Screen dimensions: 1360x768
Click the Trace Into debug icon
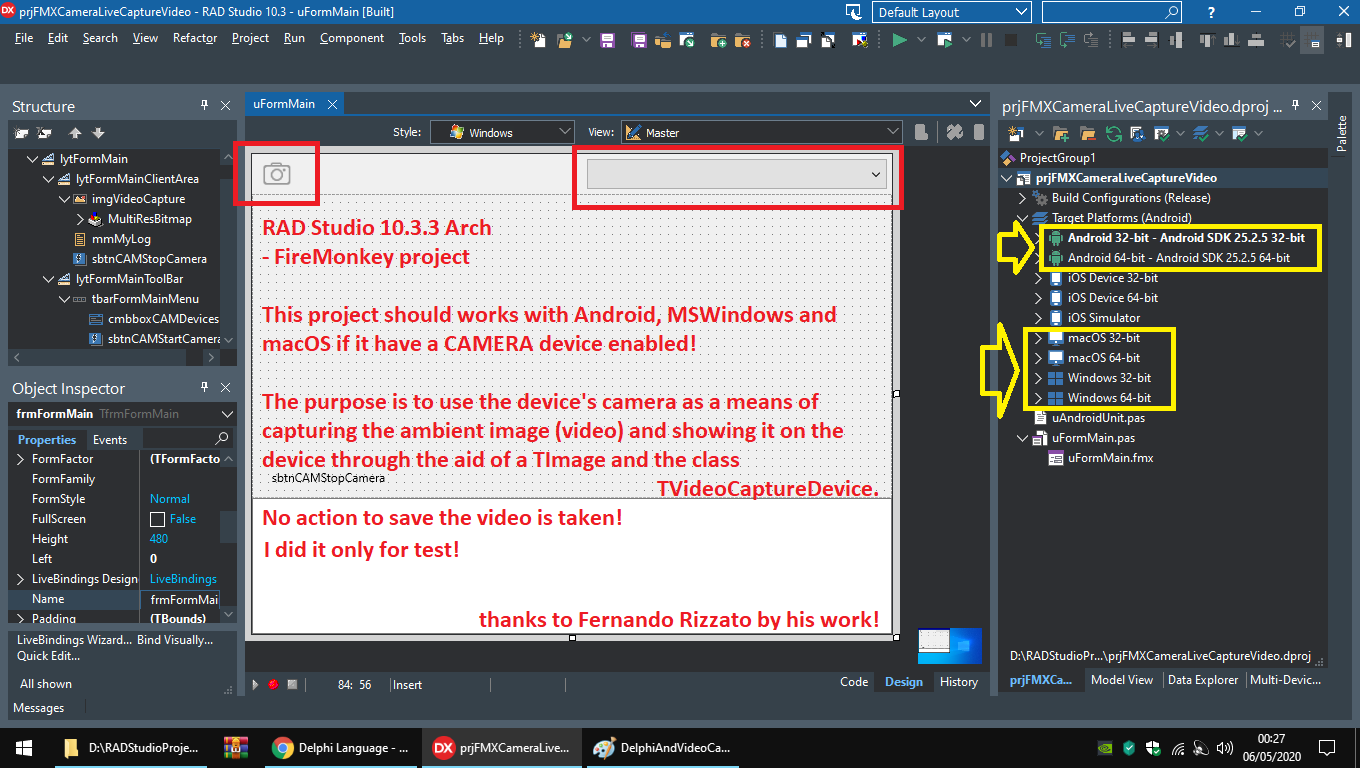[1043, 41]
